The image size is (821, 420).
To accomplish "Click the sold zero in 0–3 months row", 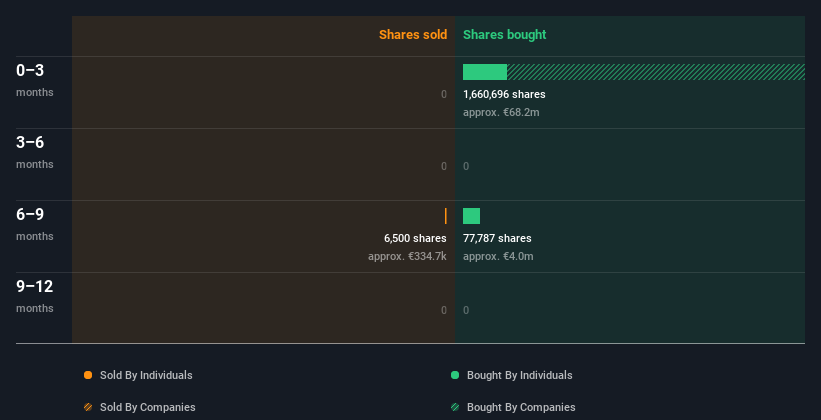I will click(x=444, y=94).
